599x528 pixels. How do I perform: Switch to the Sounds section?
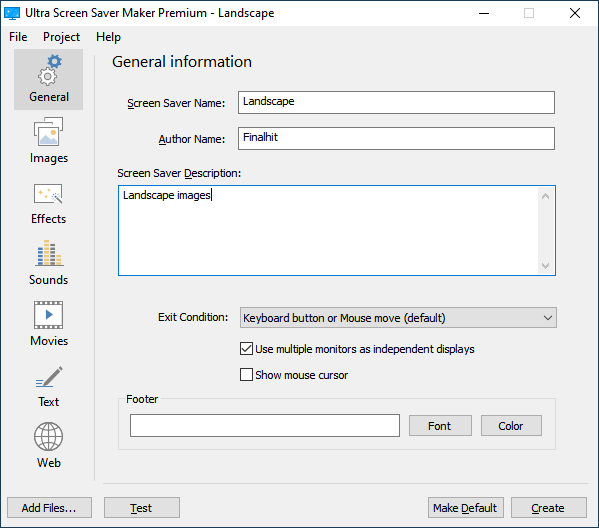pos(49,263)
